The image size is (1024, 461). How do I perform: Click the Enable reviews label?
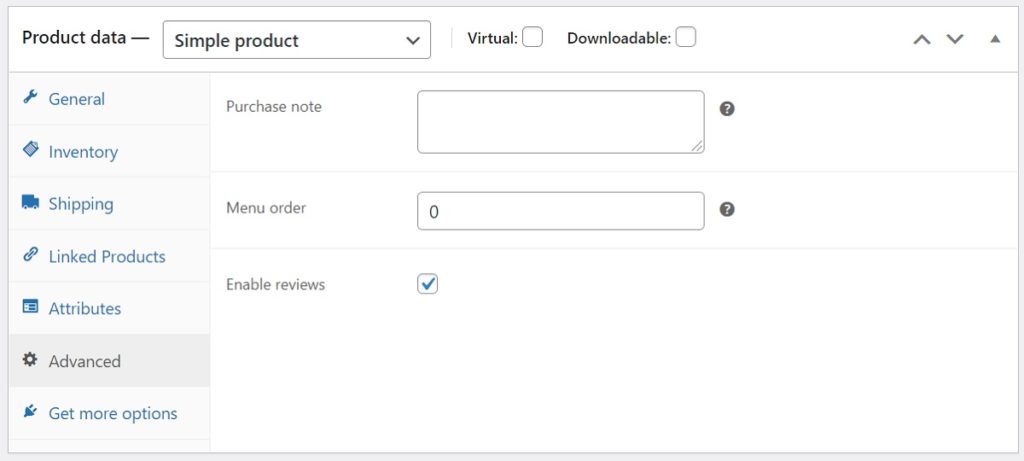(275, 285)
